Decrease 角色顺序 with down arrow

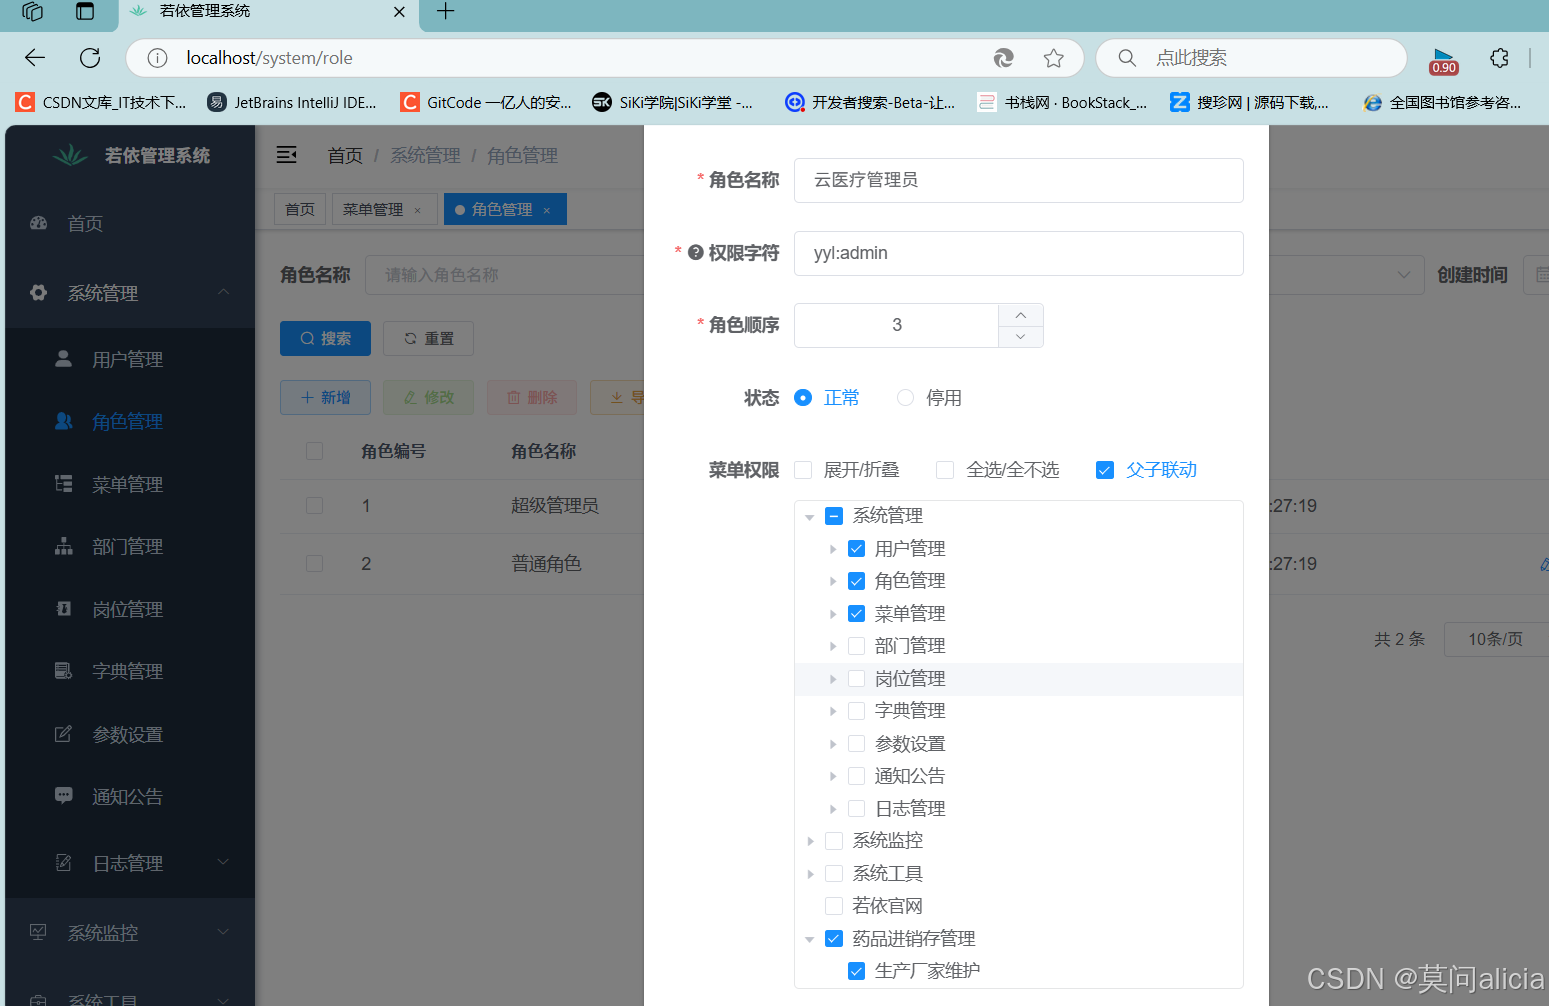coord(1020,337)
